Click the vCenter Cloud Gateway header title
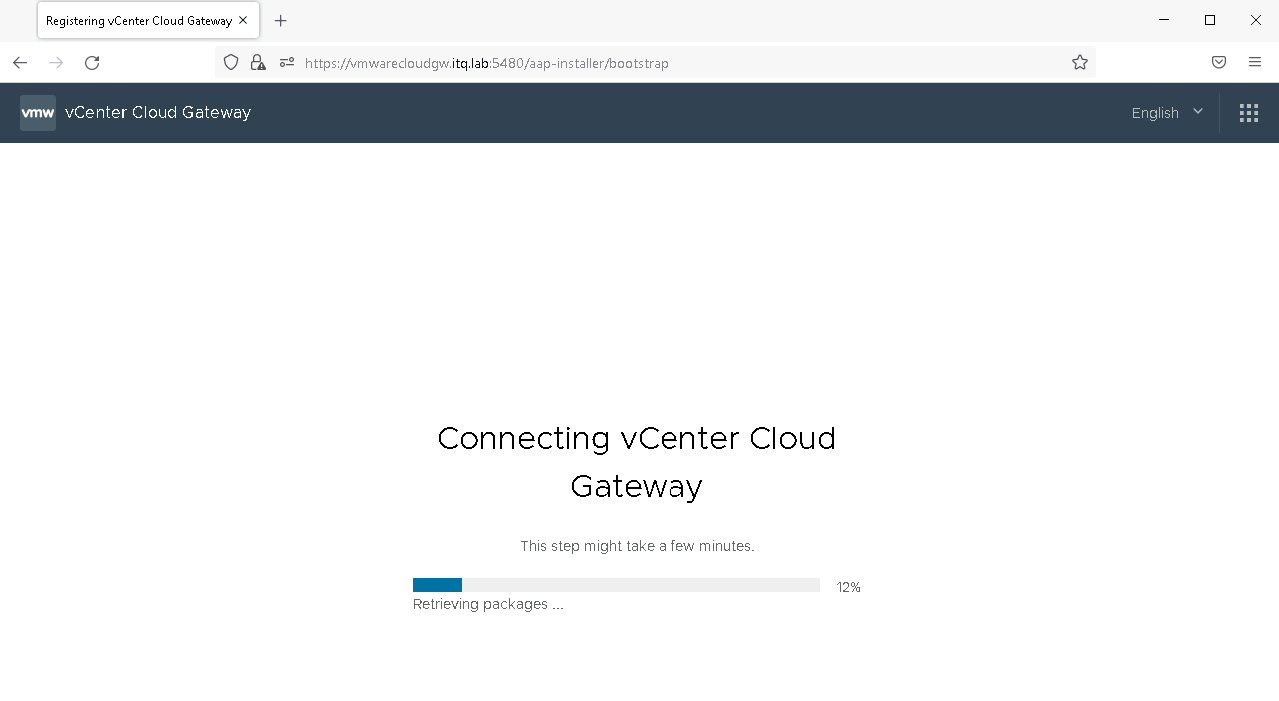 coord(158,113)
